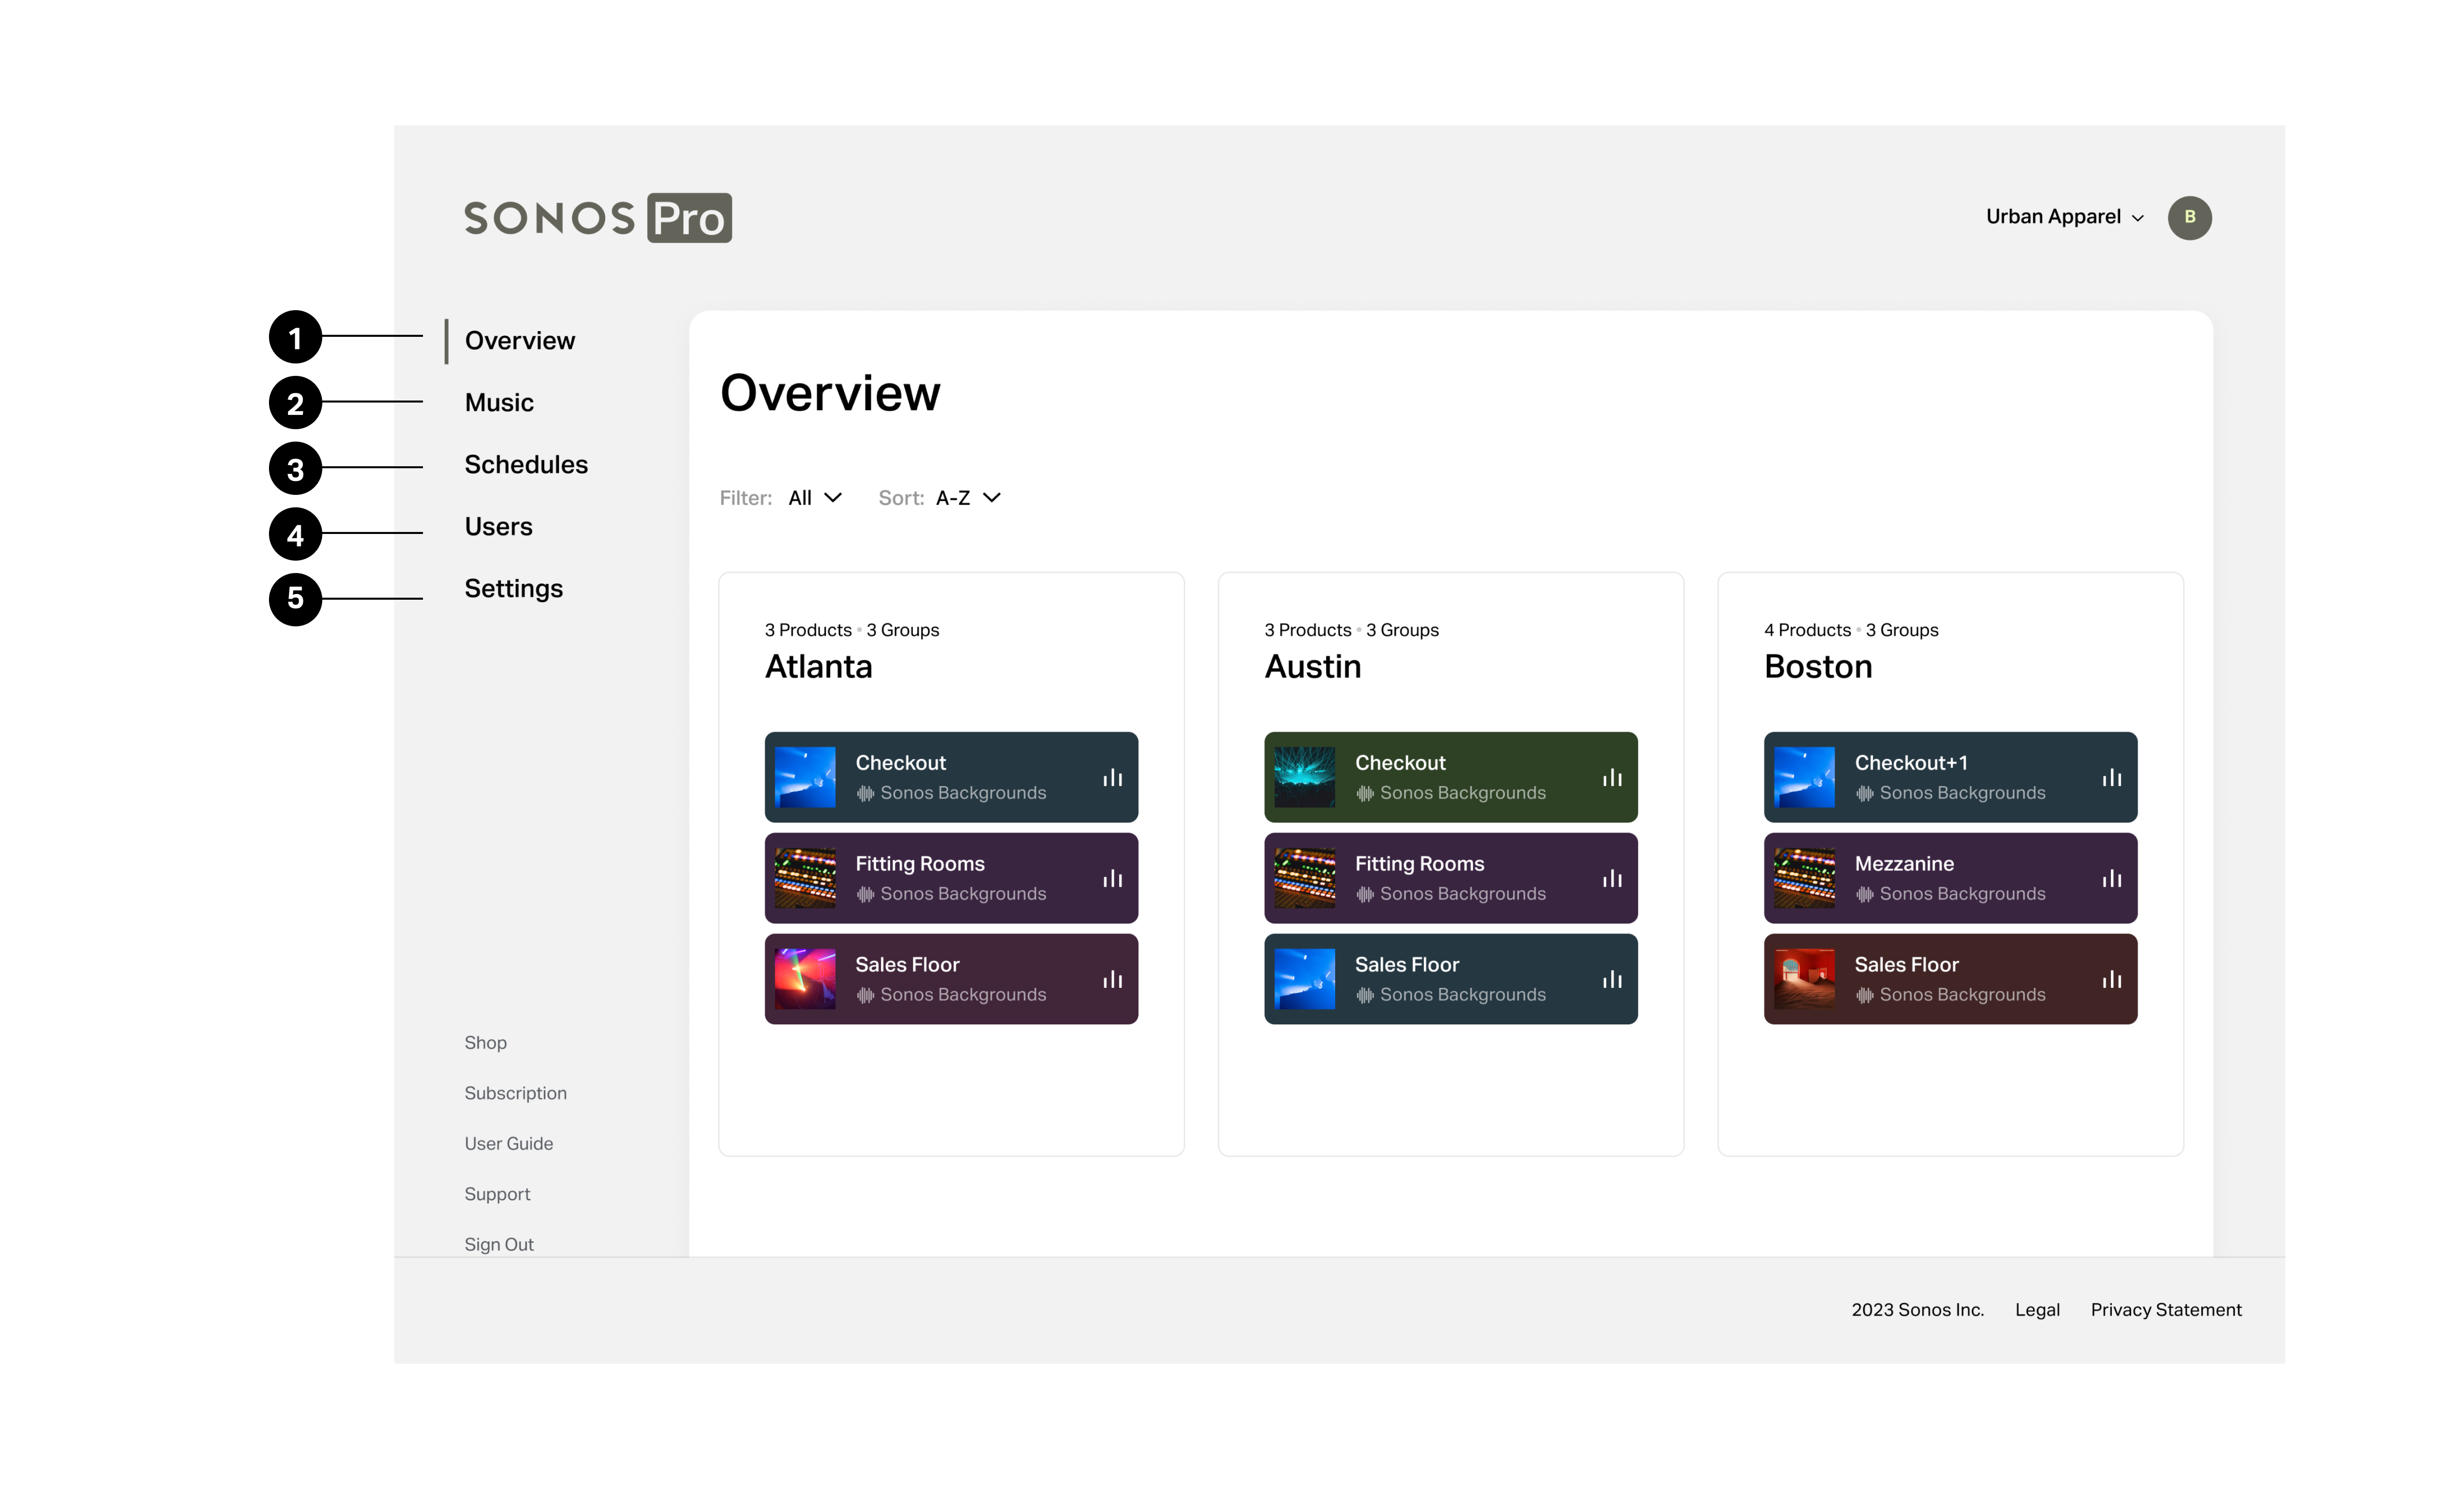The width and height of the screenshot is (2464, 1491).
Task: Click equalizer icon on Atlanta Fitting Rooms
Action: pyautogui.click(x=1112, y=879)
